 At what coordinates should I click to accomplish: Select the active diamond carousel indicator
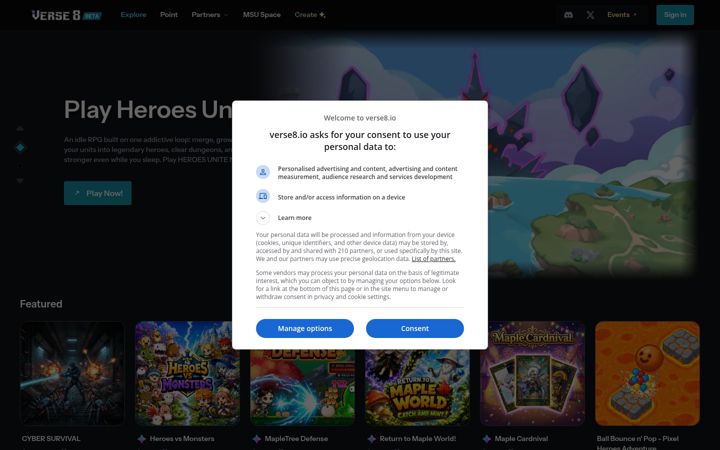[20, 147]
